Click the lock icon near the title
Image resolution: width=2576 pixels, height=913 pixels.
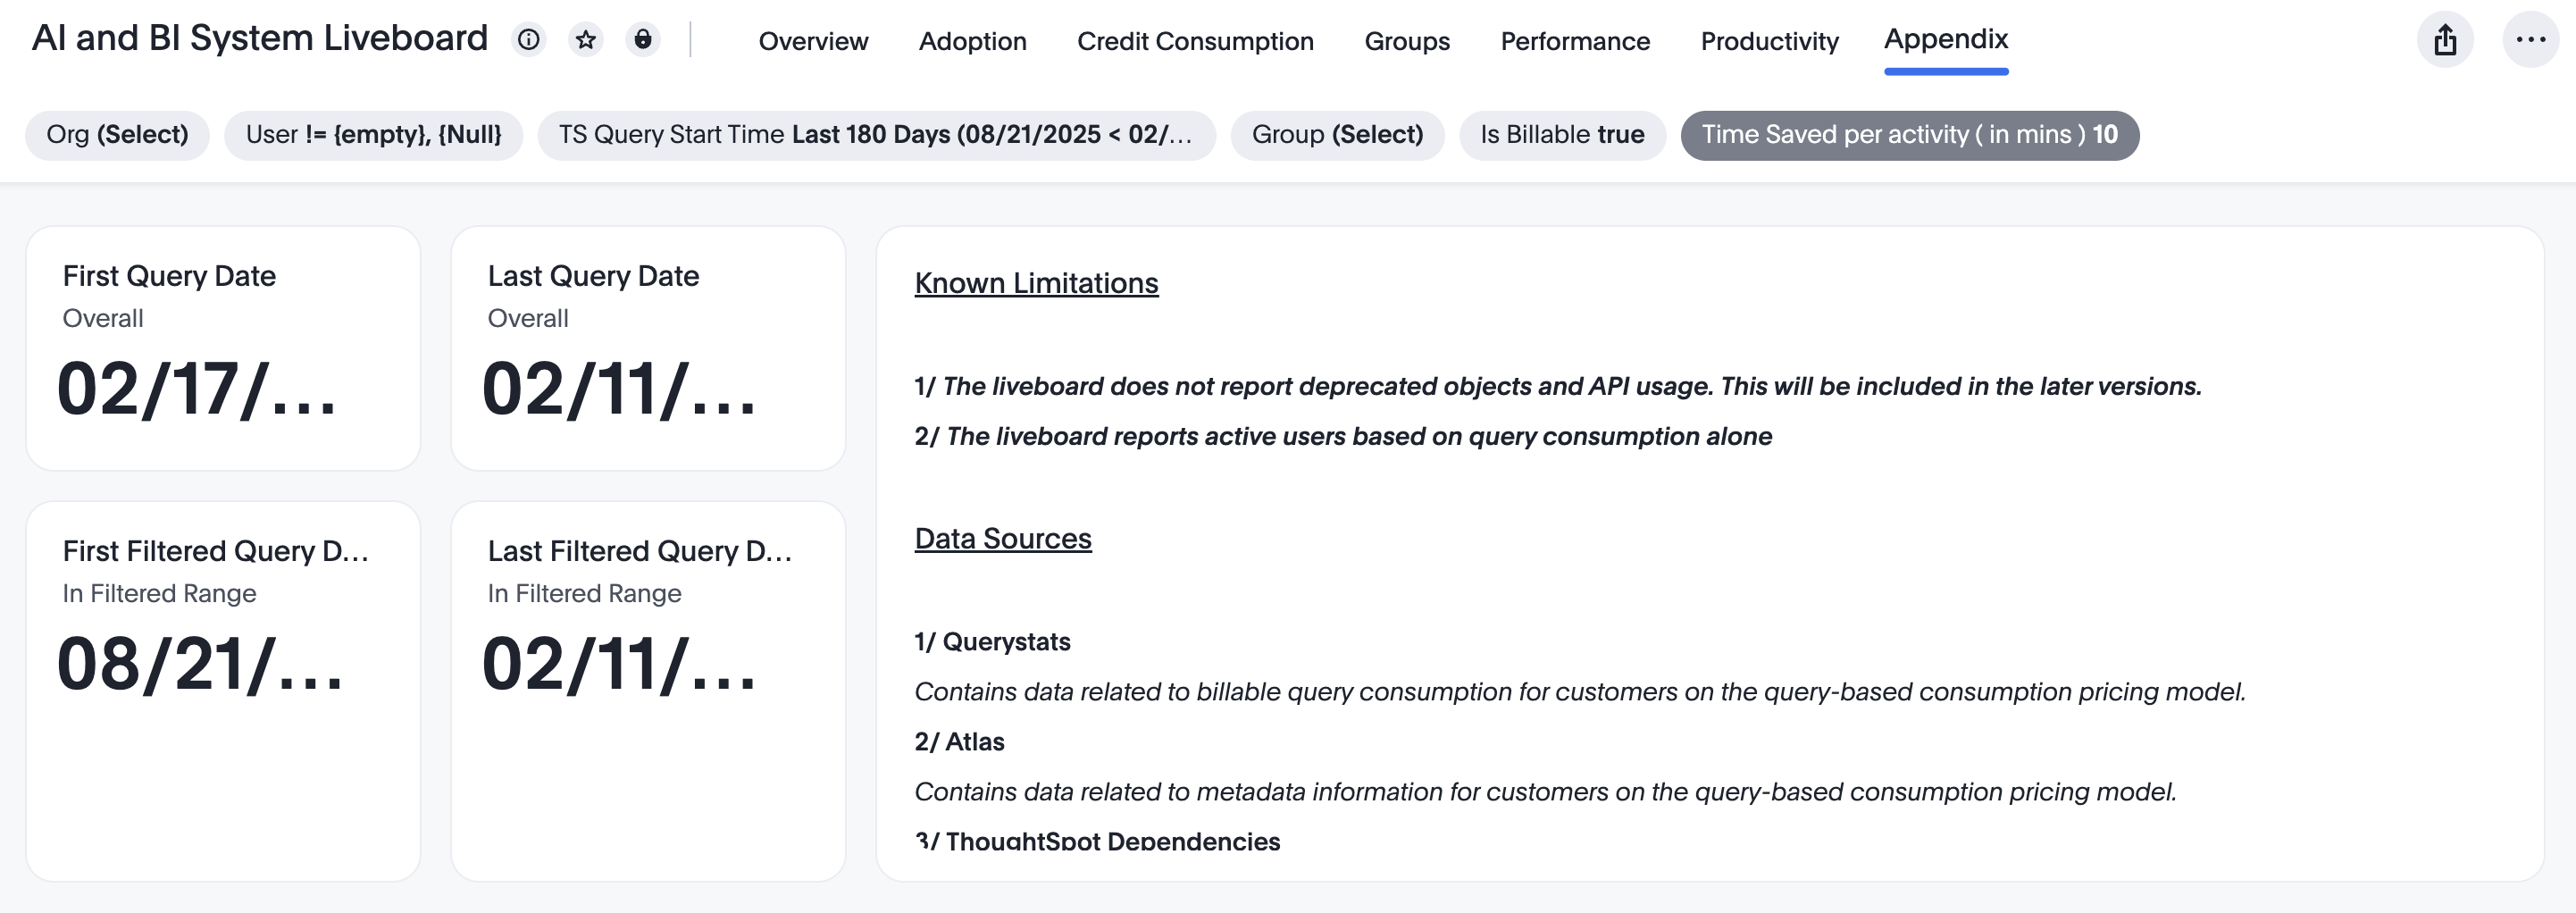(x=643, y=40)
